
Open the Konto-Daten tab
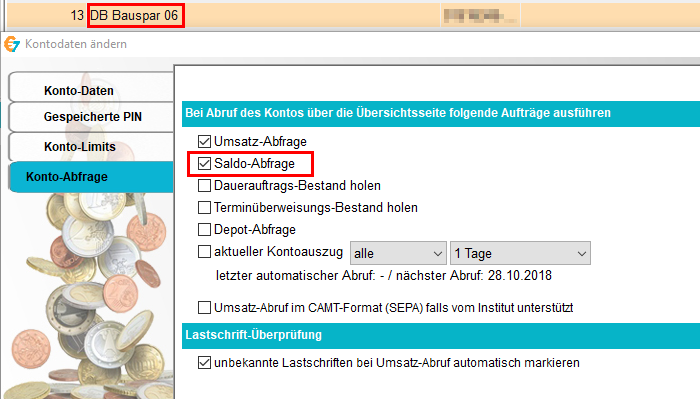point(91,87)
